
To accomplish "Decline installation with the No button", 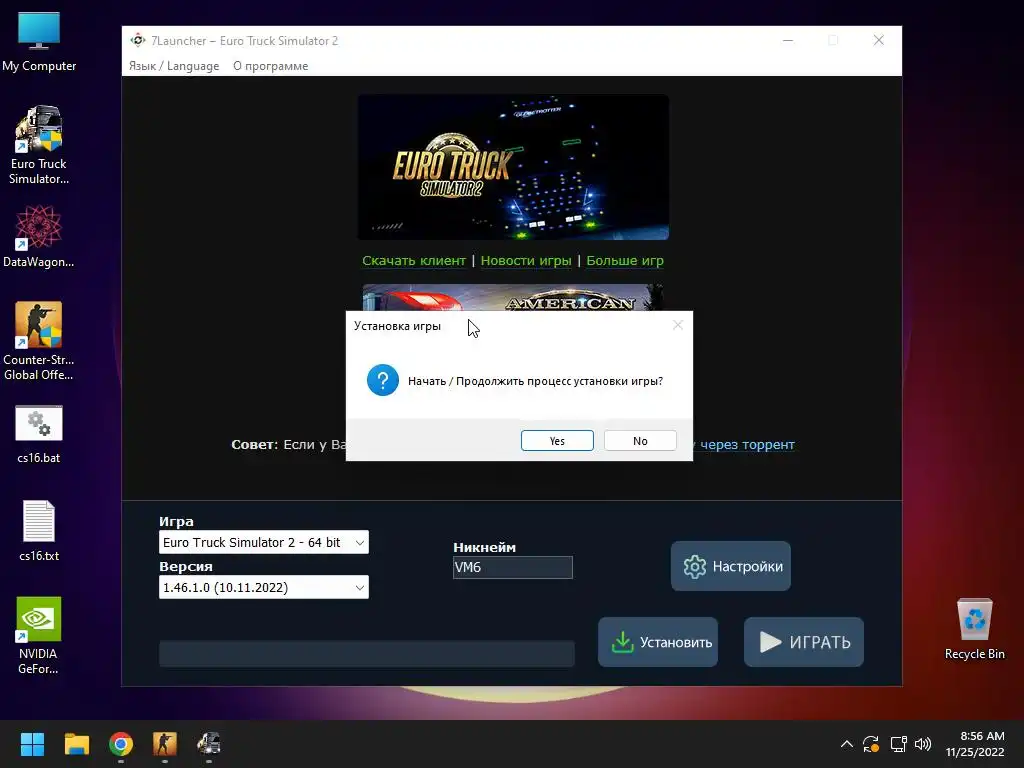I will click(x=640, y=441).
